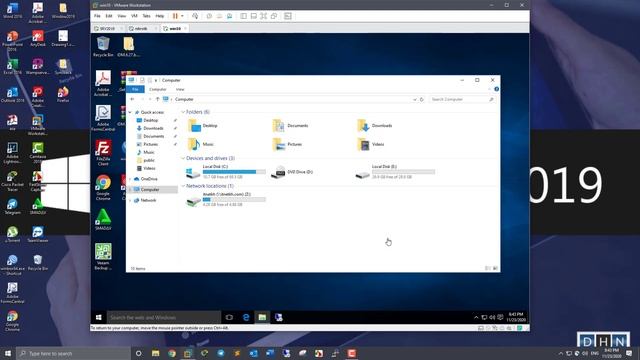
Task: Click the VM taskbar clock
Action: pyautogui.click(x=516, y=317)
